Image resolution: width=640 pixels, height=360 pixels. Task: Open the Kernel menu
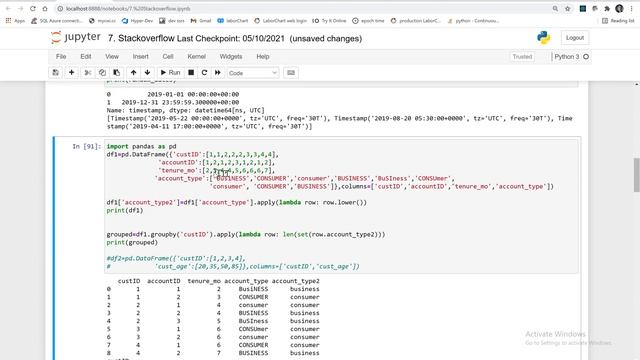click(196, 57)
